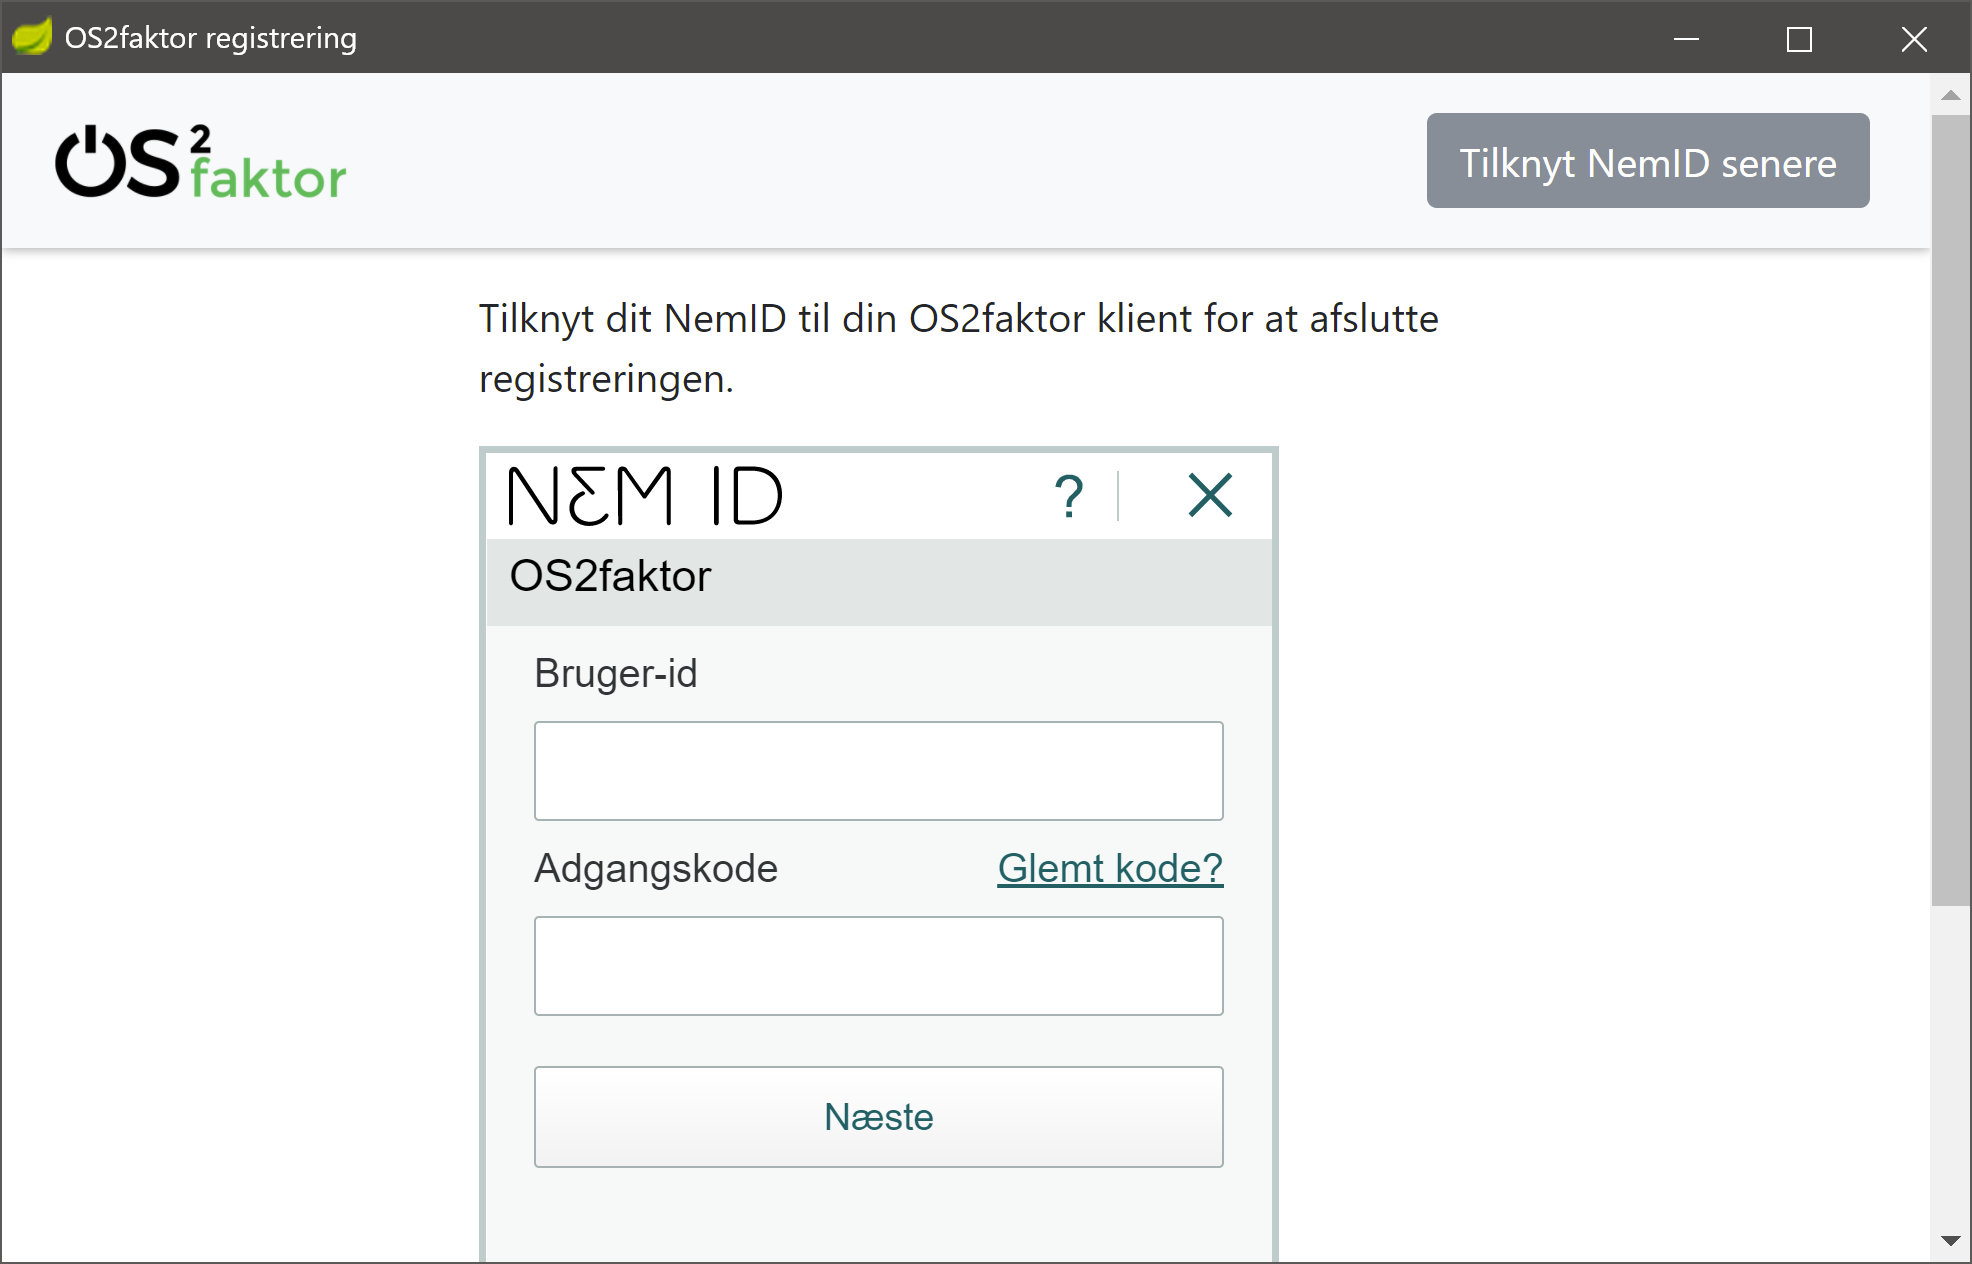Image resolution: width=1972 pixels, height=1264 pixels.
Task: Maximize the OS2faktor registrering window
Action: coord(1799,38)
